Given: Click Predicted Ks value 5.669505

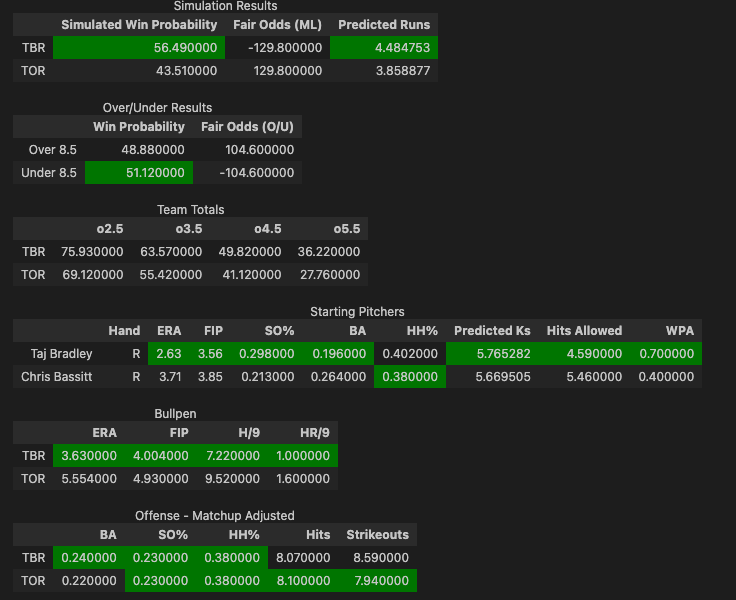Looking at the screenshot, I should (x=503, y=377).
